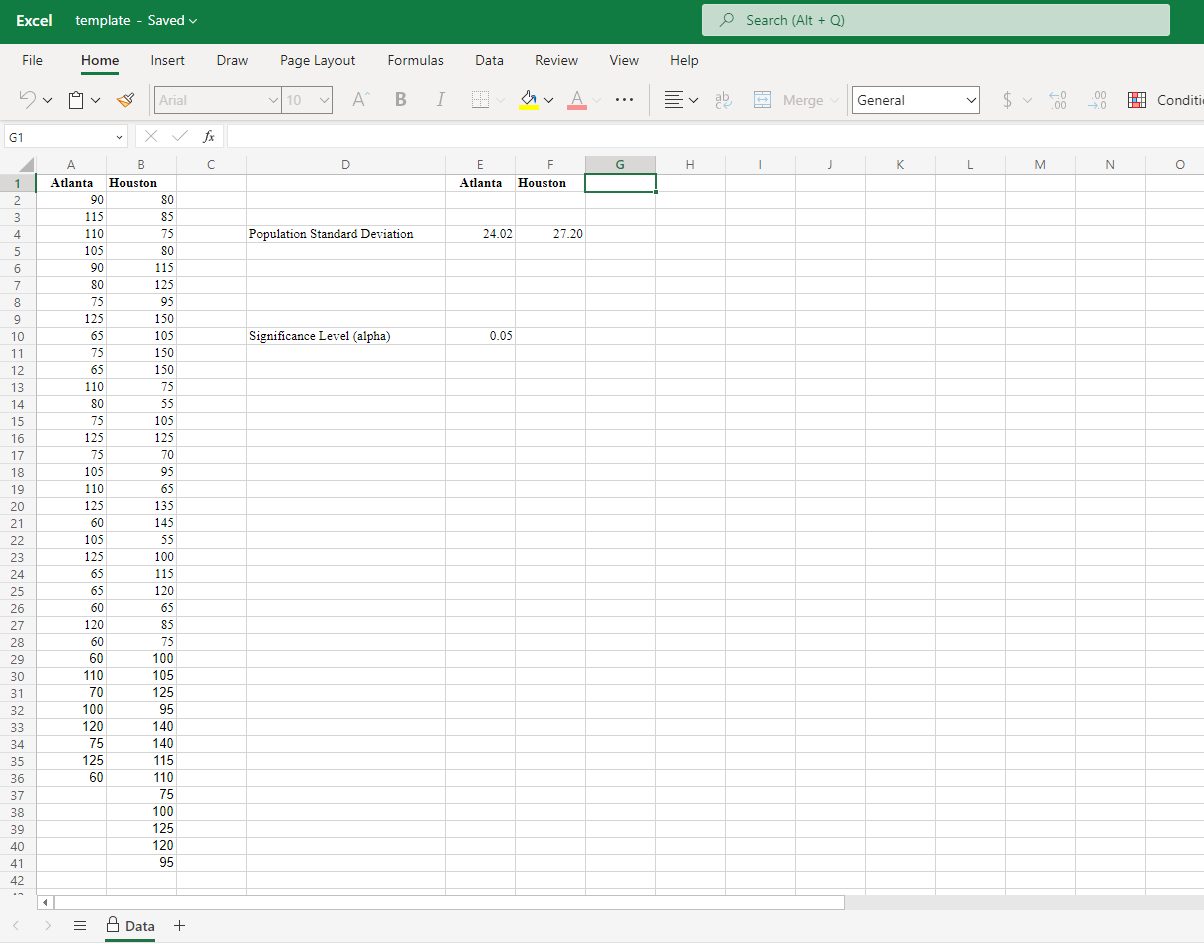This screenshot has width=1204, height=944.
Task: Select the Data sheet tab
Action: click(131, 926)
